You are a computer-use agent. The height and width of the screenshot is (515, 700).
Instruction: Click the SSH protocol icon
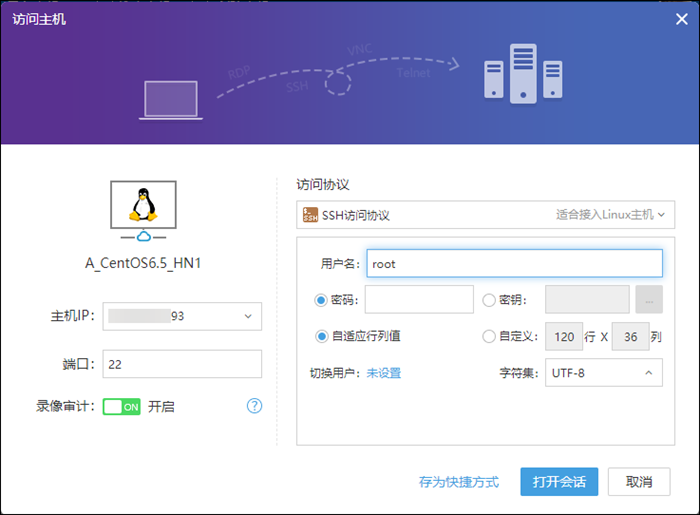[309, 215]
